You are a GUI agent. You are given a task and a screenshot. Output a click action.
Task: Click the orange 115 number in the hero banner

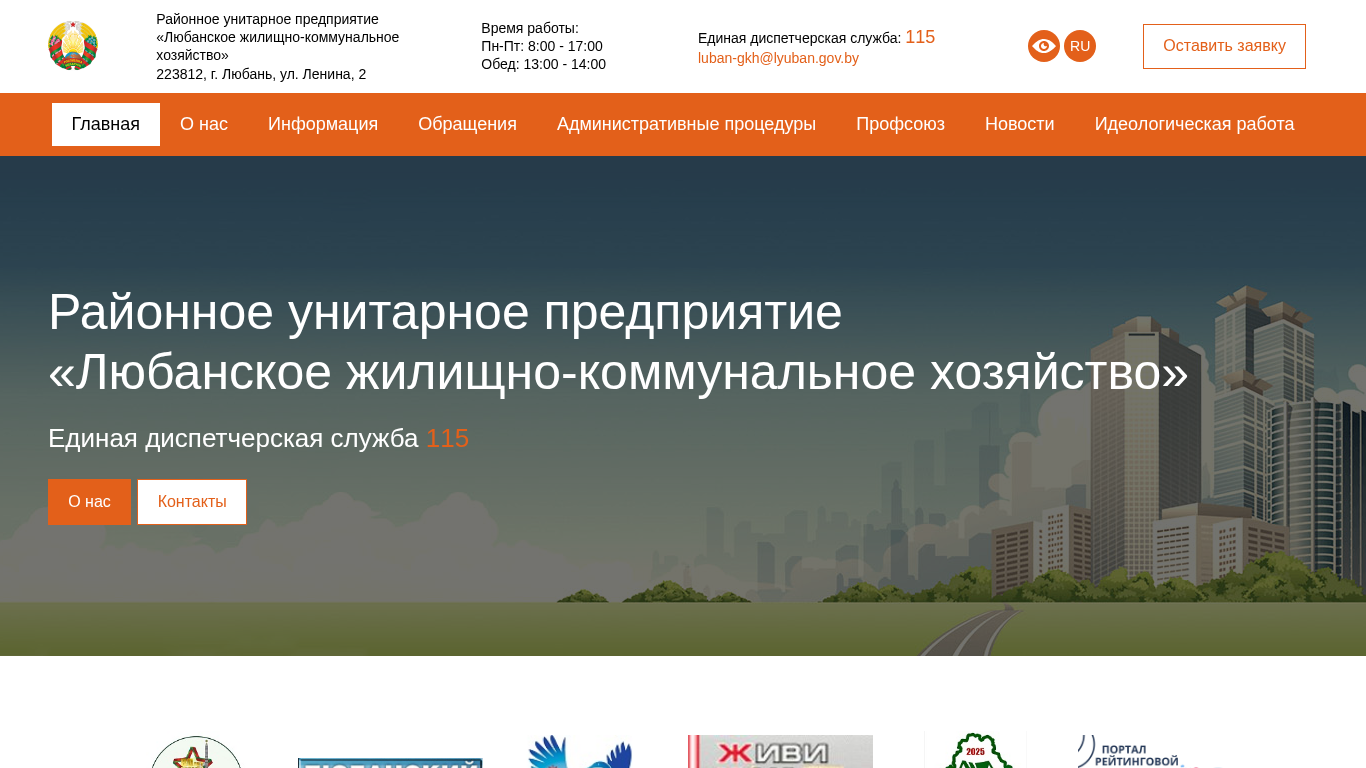447,438
